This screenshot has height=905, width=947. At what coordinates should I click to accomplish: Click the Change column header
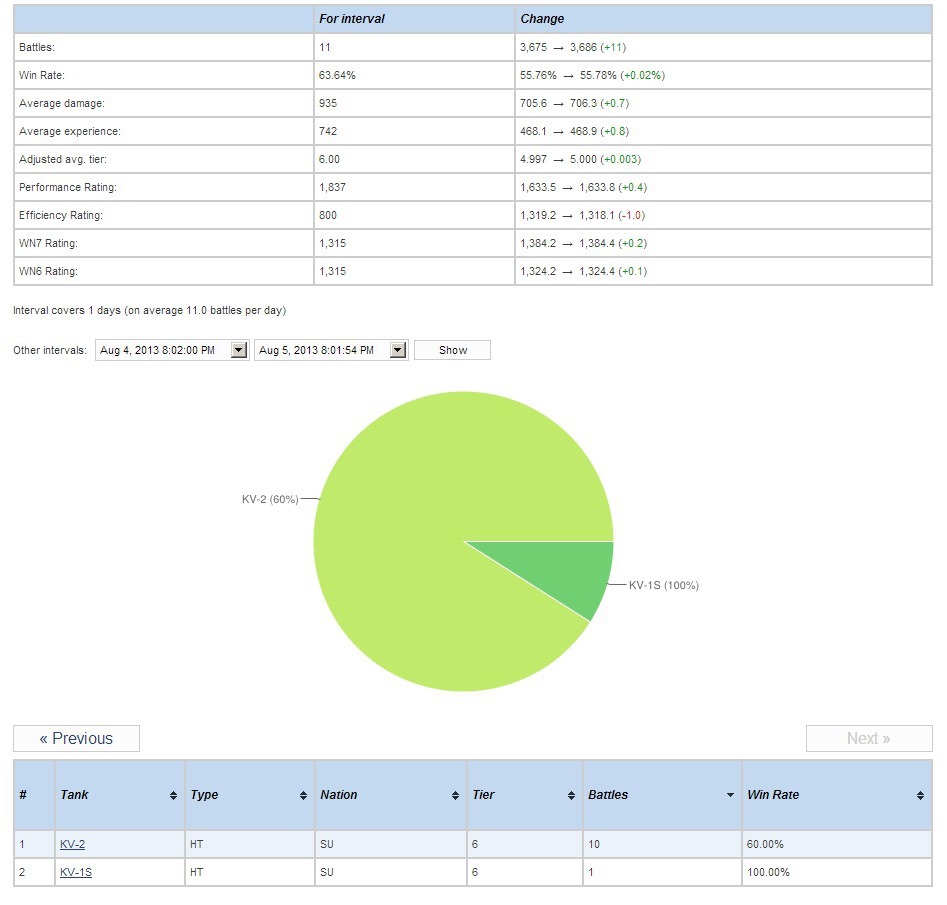coord(542,19)
